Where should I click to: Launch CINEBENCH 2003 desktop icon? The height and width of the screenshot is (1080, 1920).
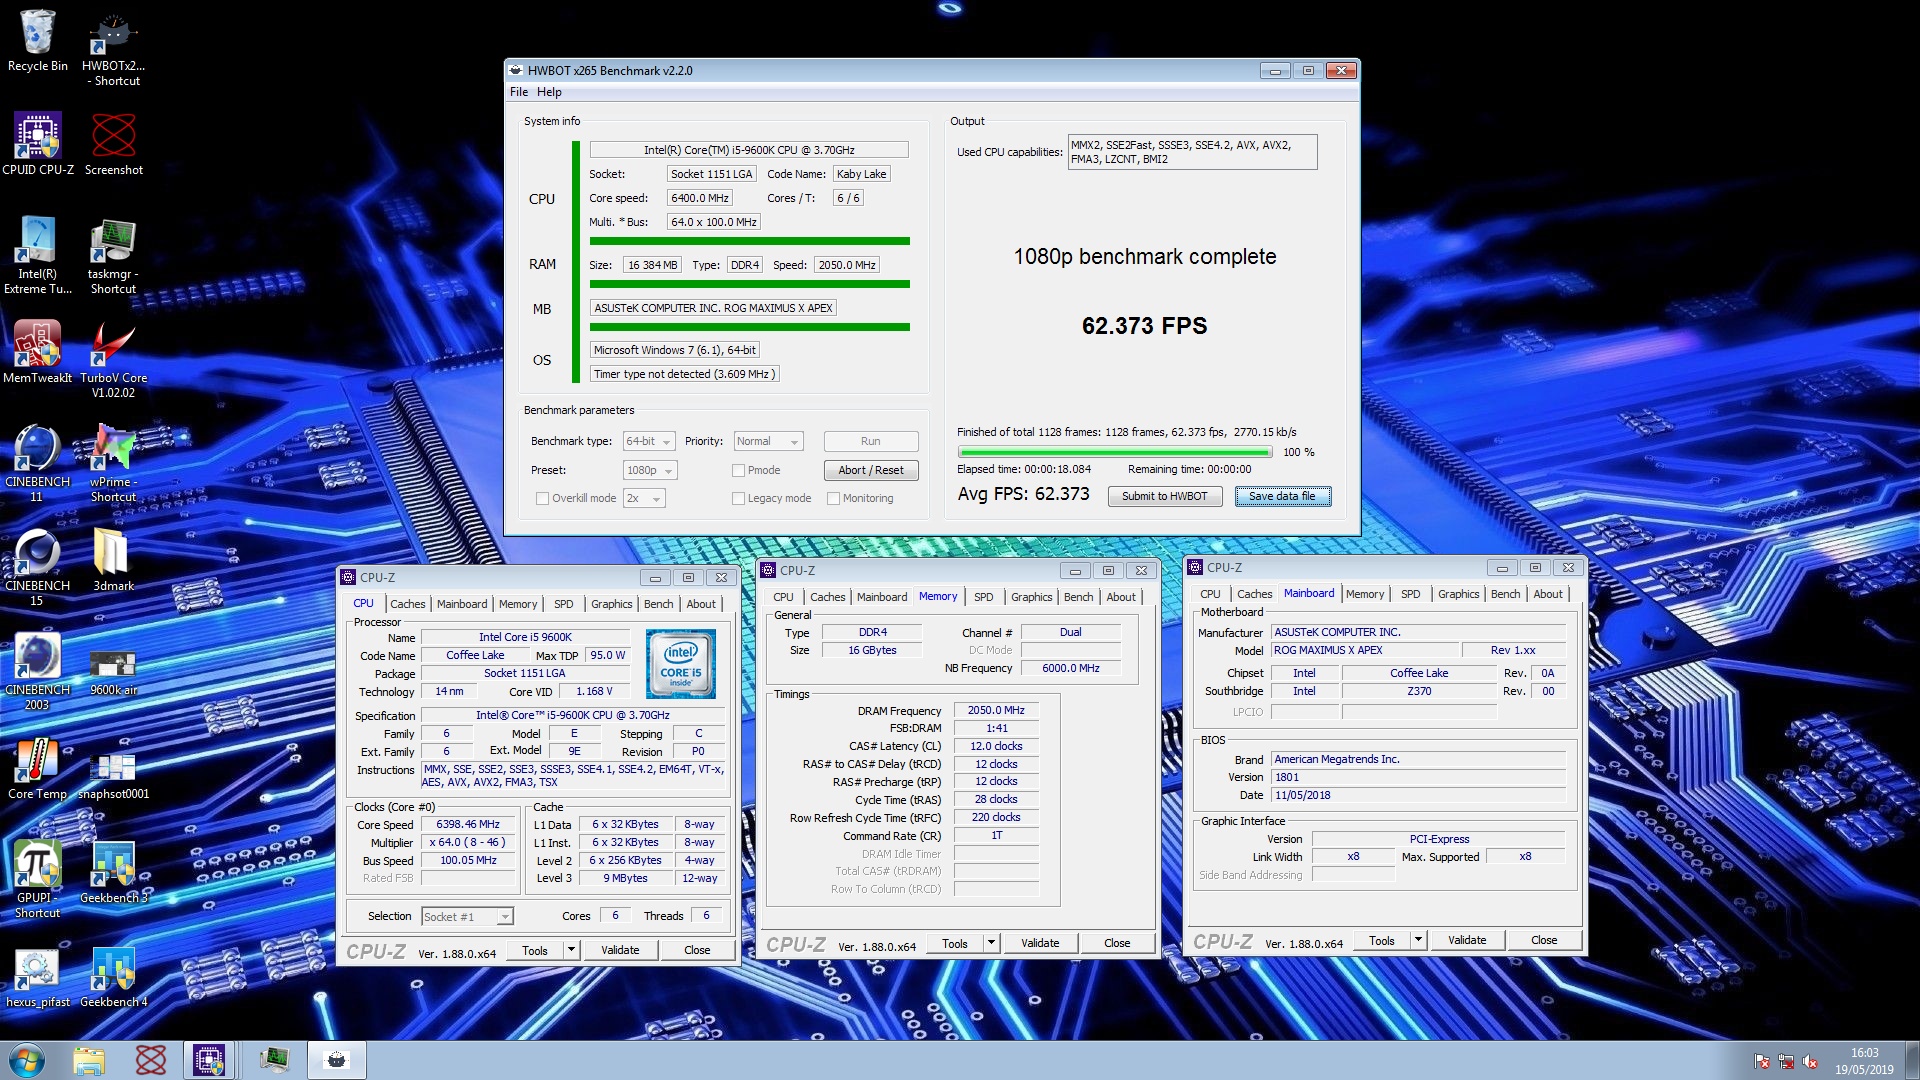click(x=37, y=672)
